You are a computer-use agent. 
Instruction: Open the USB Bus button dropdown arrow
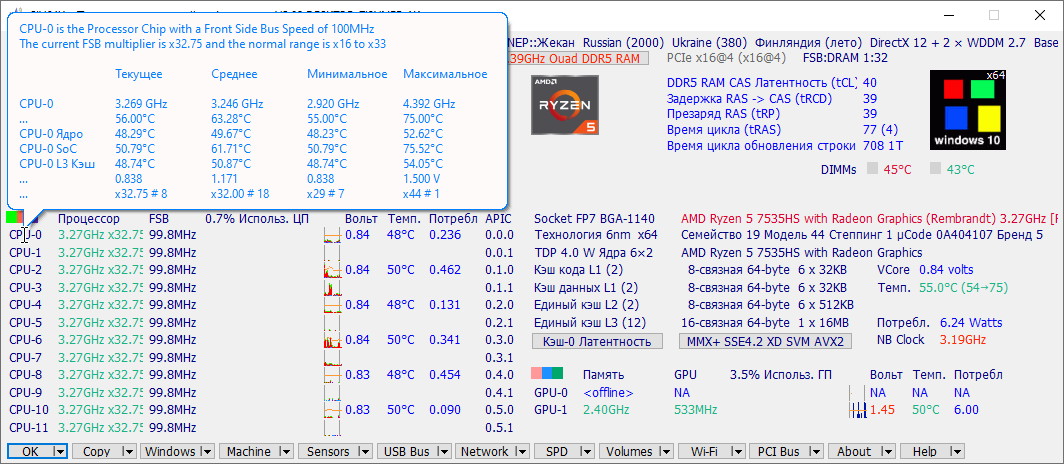point(444,451)
